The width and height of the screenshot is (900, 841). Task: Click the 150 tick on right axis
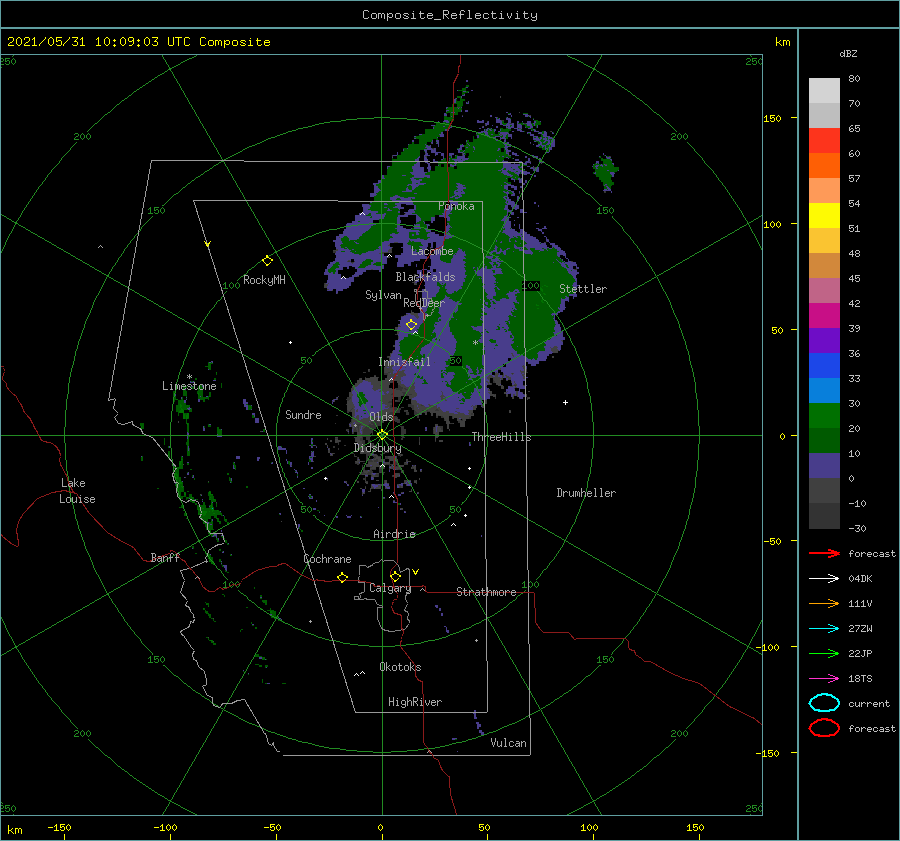point(772,118)
